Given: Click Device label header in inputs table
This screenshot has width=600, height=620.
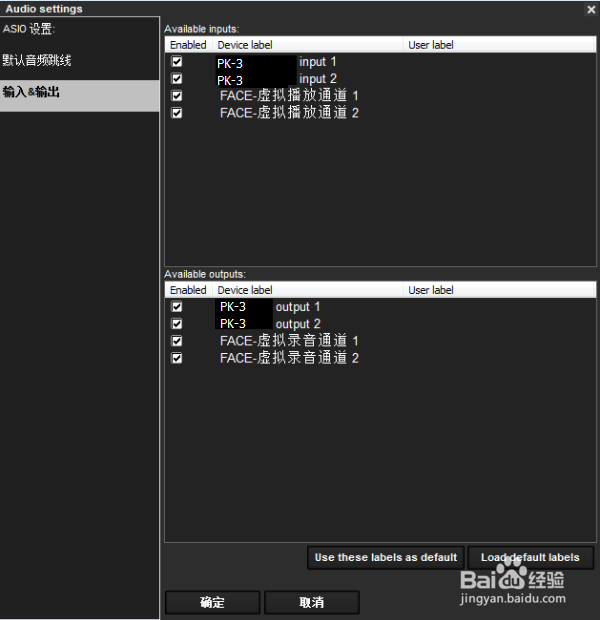Looking at the screenshot, I should coord(308,45).
